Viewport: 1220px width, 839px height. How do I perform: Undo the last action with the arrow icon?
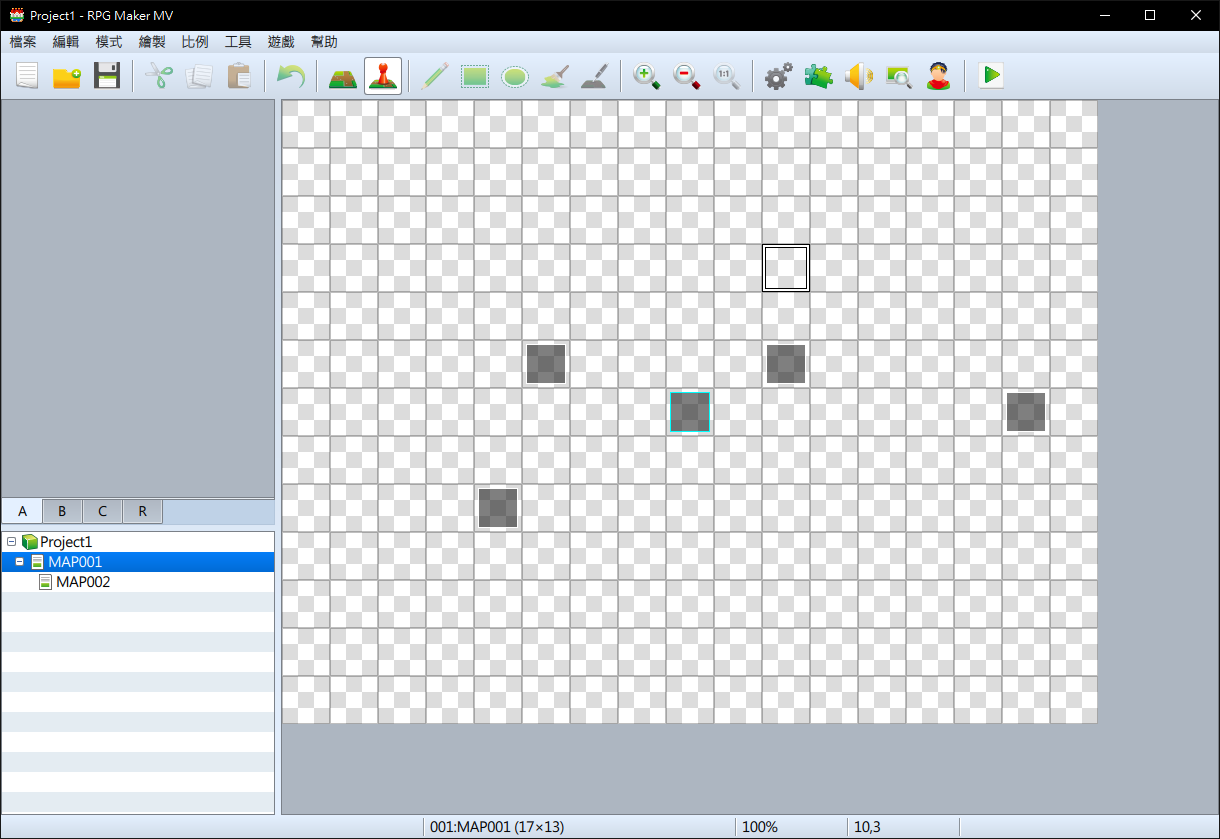(x=290, y=76)
